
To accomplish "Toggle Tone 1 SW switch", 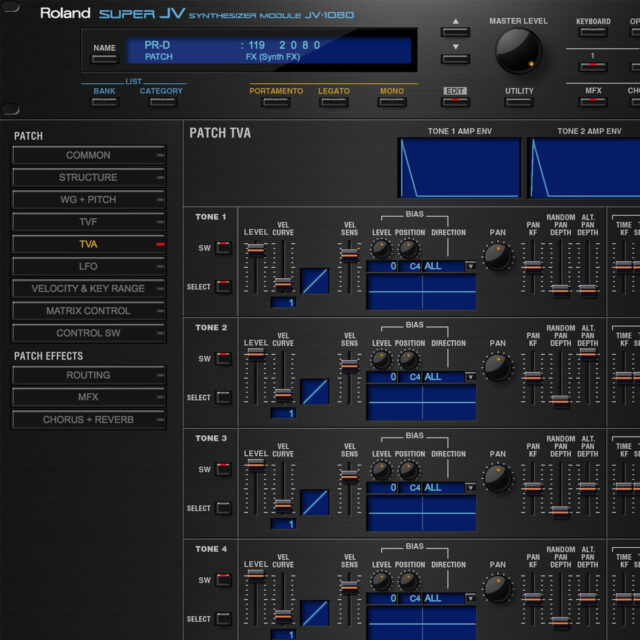I will [x=223, y=247].
